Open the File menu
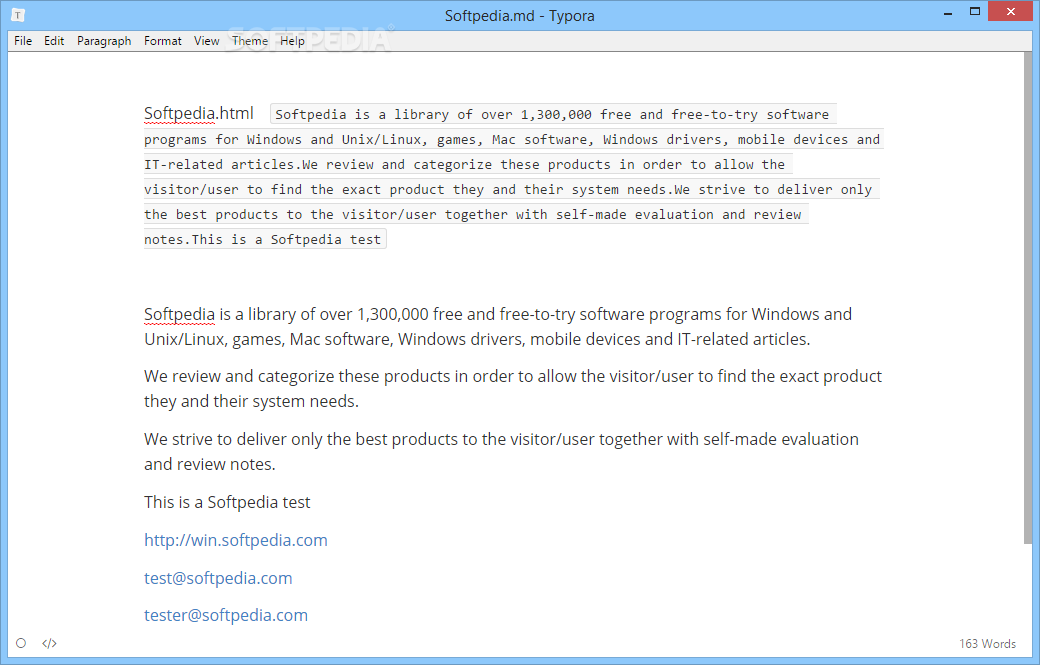 pyautogui.click(x=23, y=41)
